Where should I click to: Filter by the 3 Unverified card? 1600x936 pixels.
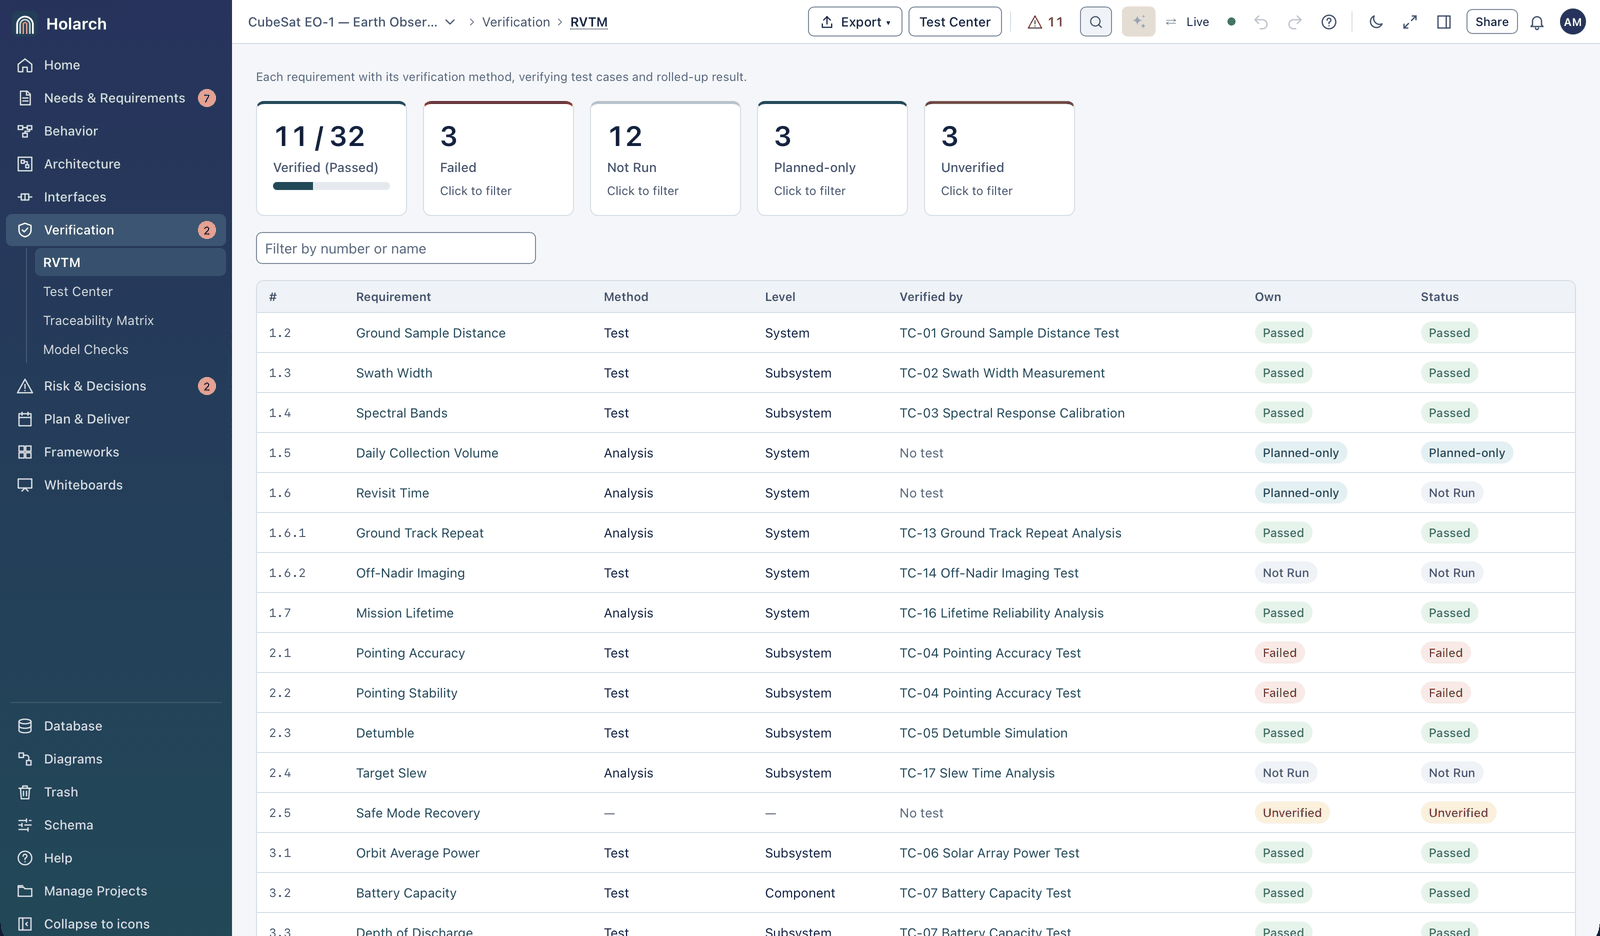(x=999, y=158)
